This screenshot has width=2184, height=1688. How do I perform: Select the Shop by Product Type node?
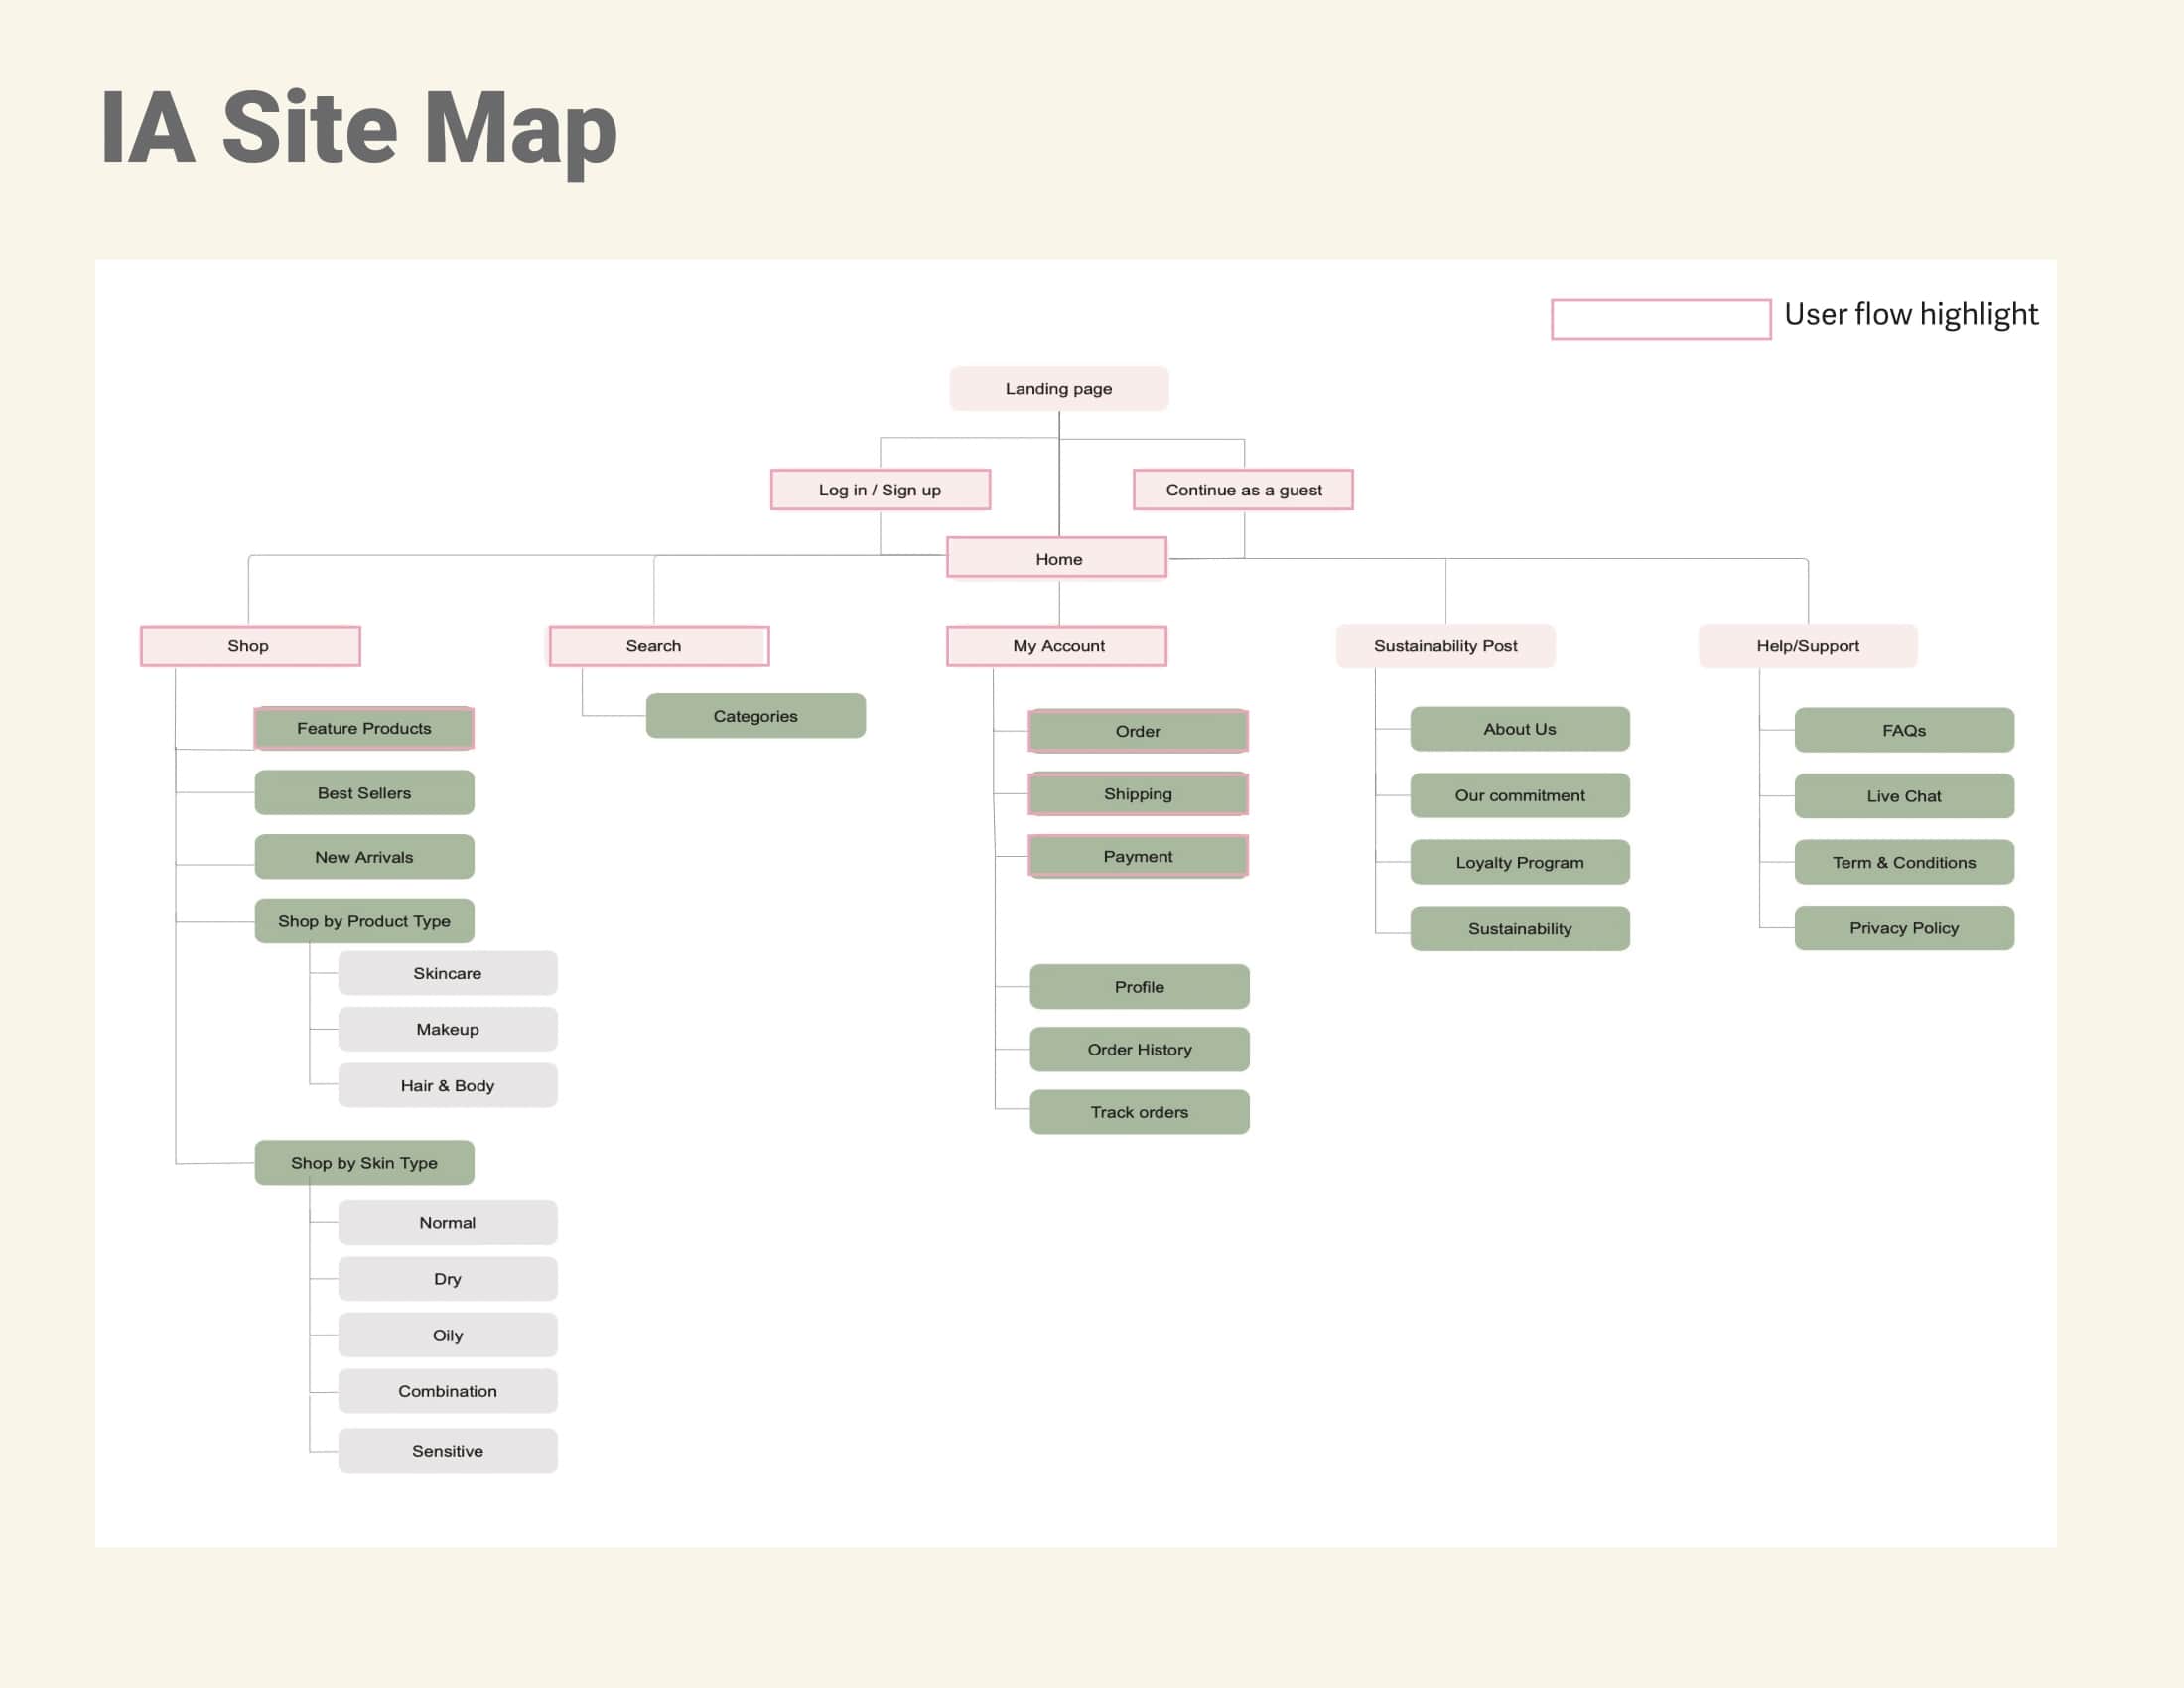click(x=364, y=921)
